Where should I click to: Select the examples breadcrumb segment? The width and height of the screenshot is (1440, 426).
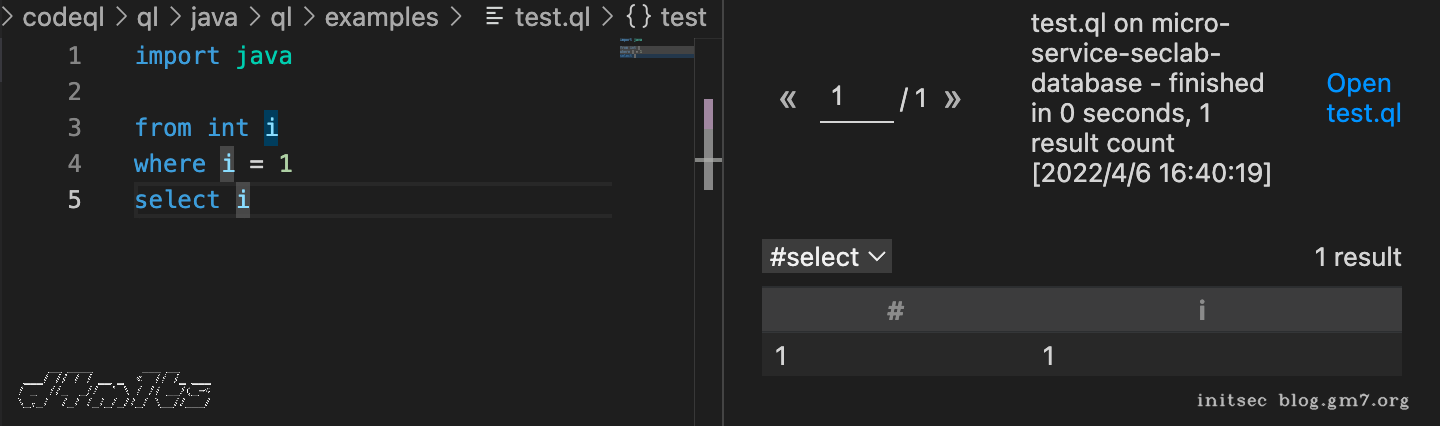[x=381, y=17]
